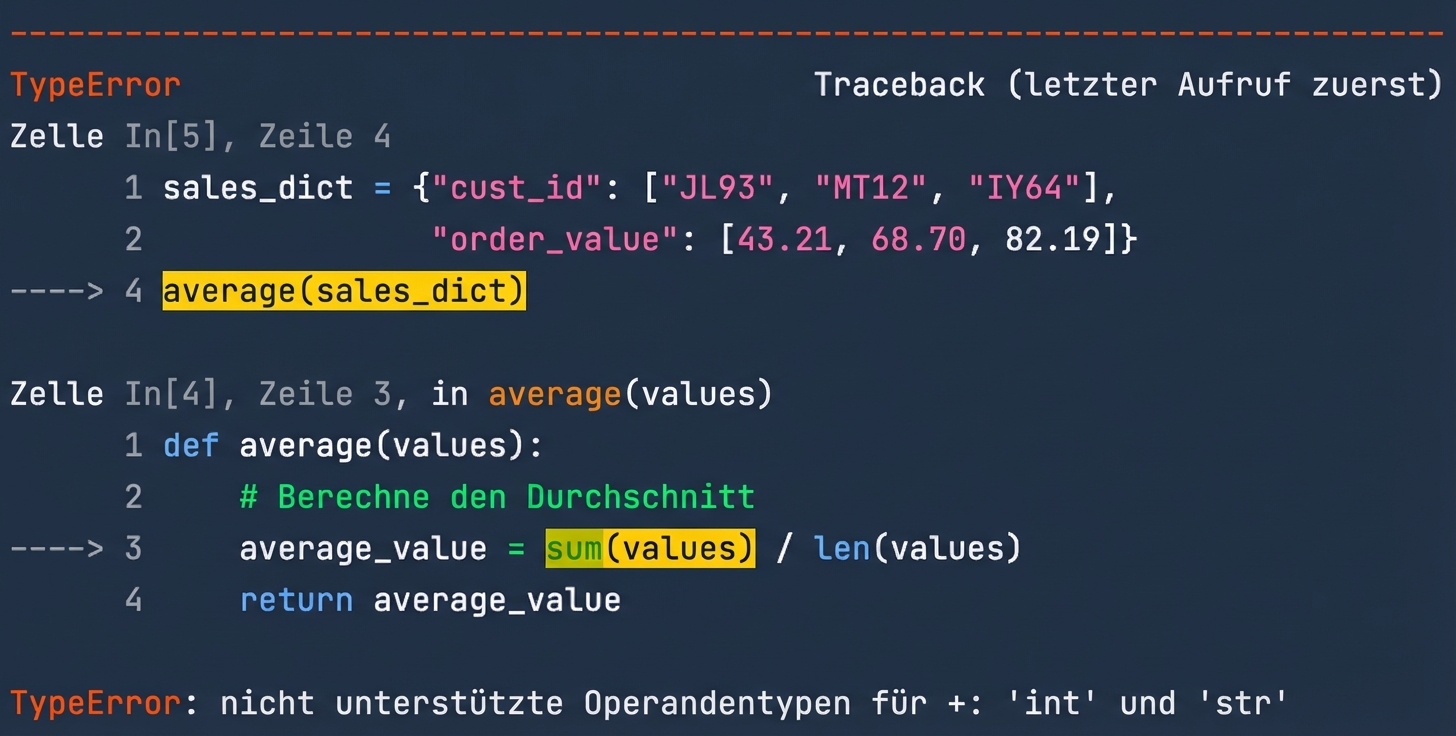Select the highlighted average(sales_dict) call

pyautogui.click(x=344, y=290)
